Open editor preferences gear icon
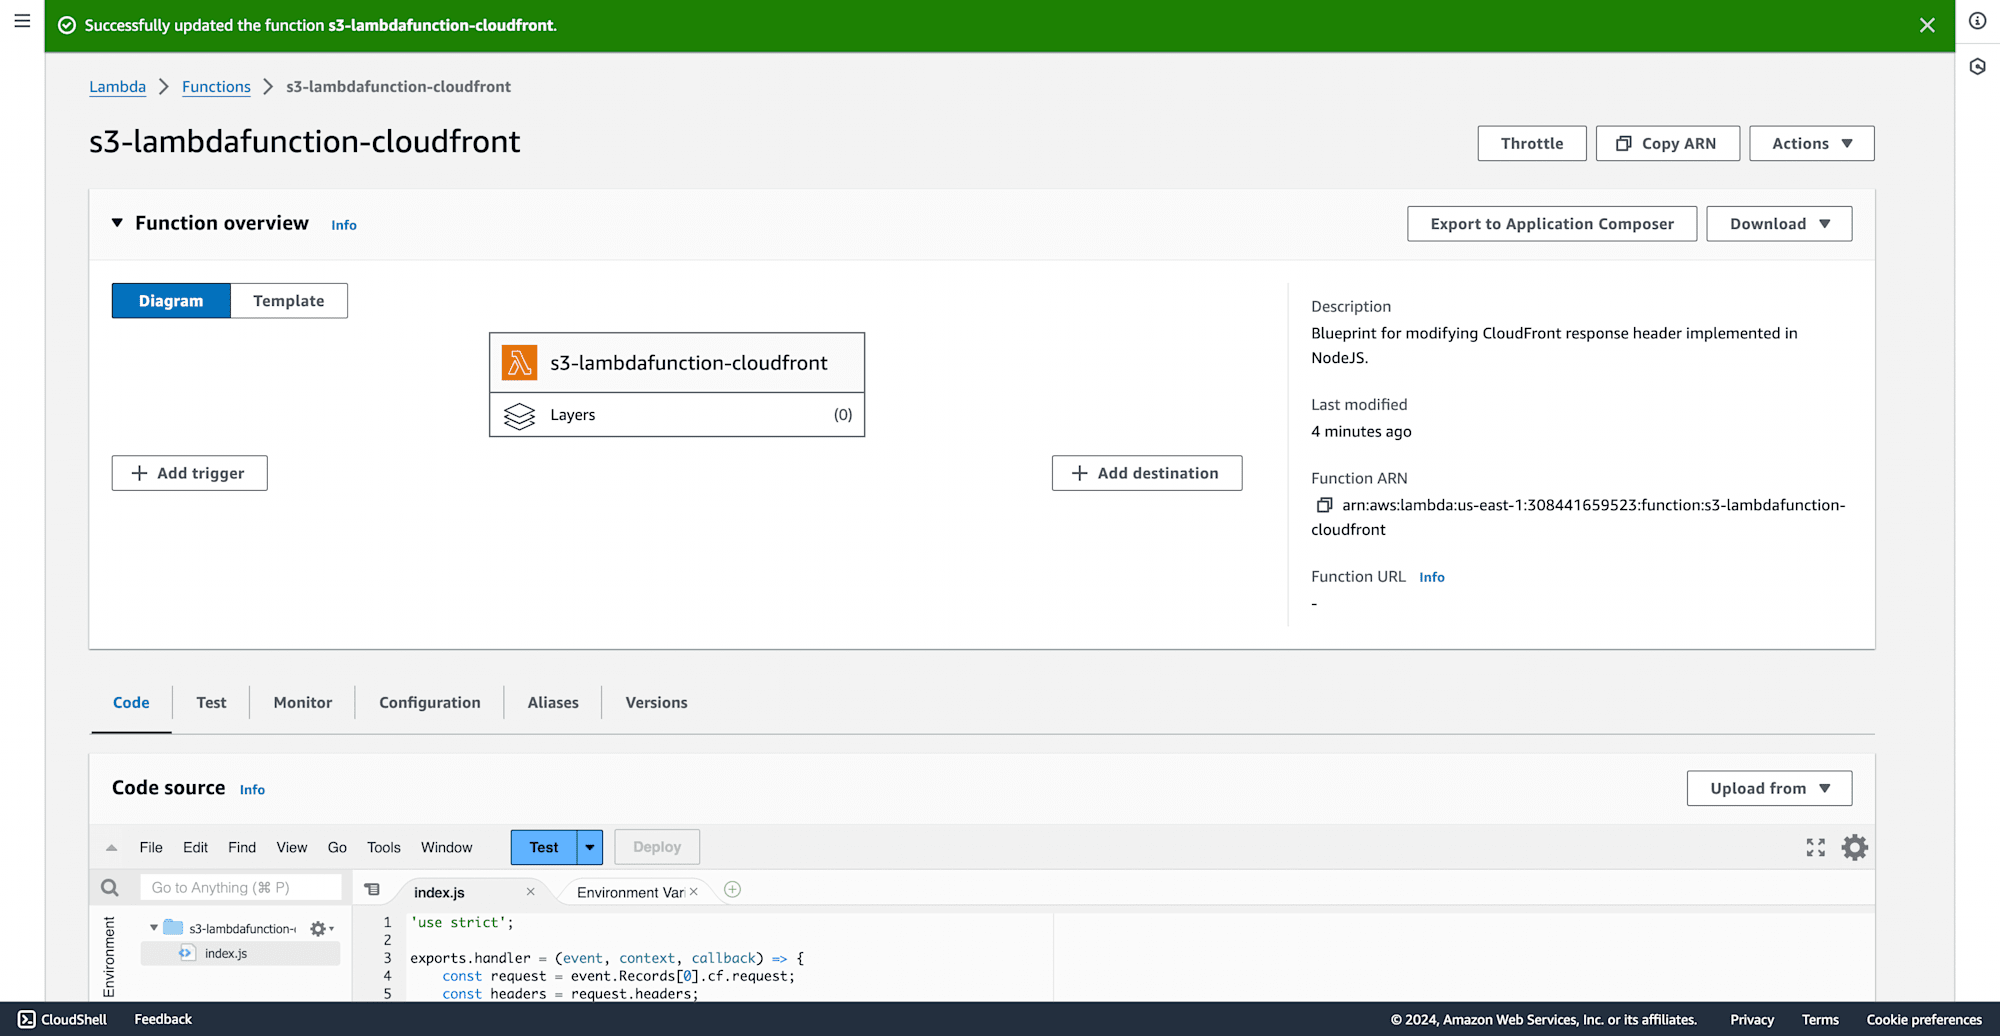Screen dimensions: 2000x1036 [x=1855, y=848]
